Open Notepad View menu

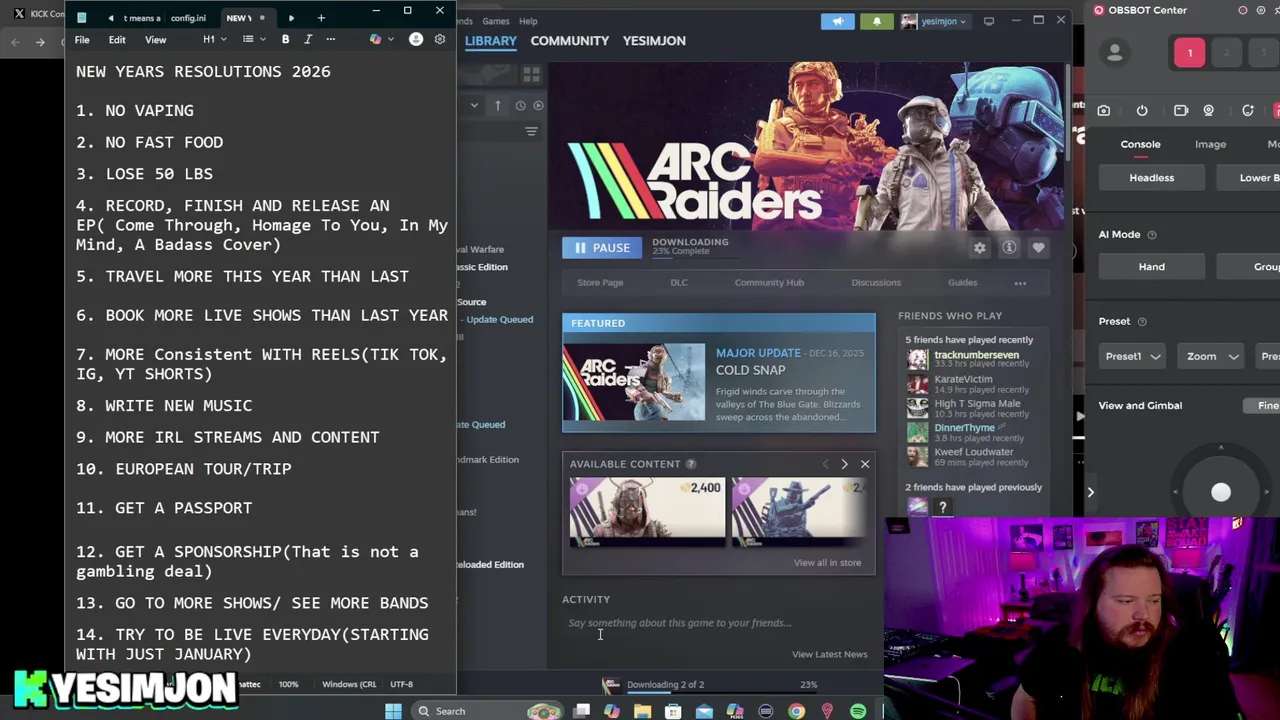[155, 40]
